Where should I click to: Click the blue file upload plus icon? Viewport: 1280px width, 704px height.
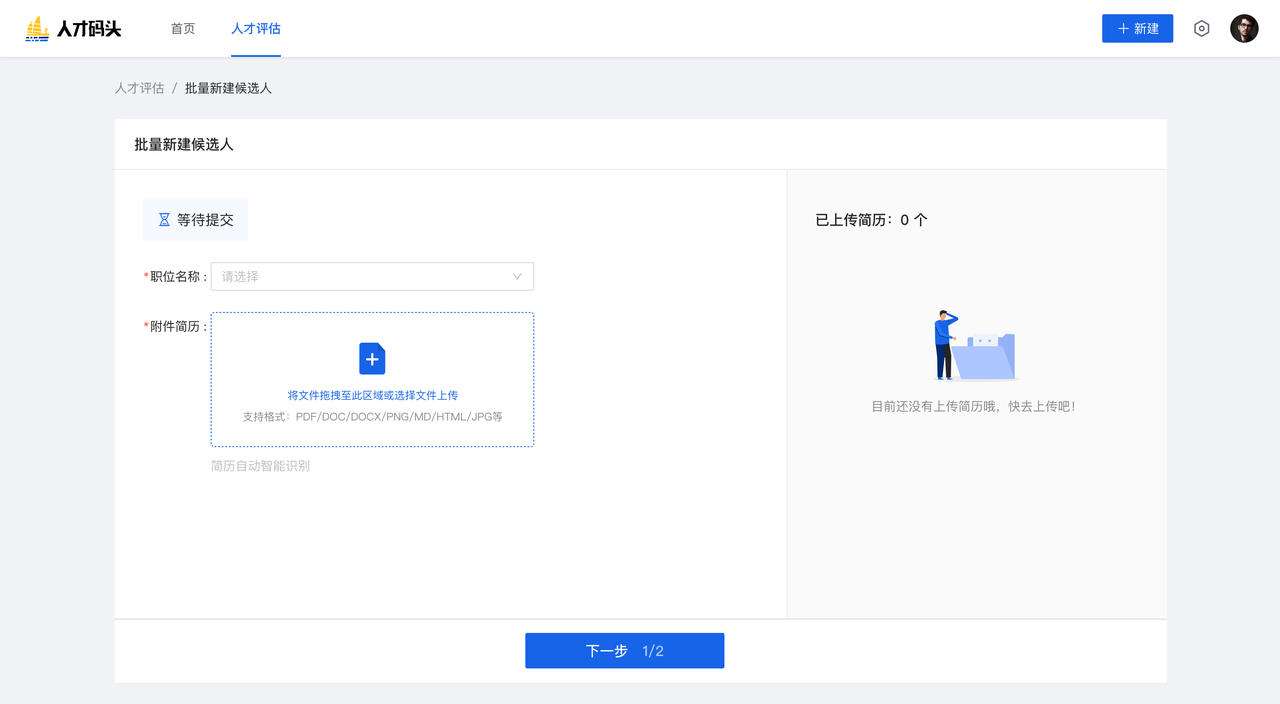[372, 359]
